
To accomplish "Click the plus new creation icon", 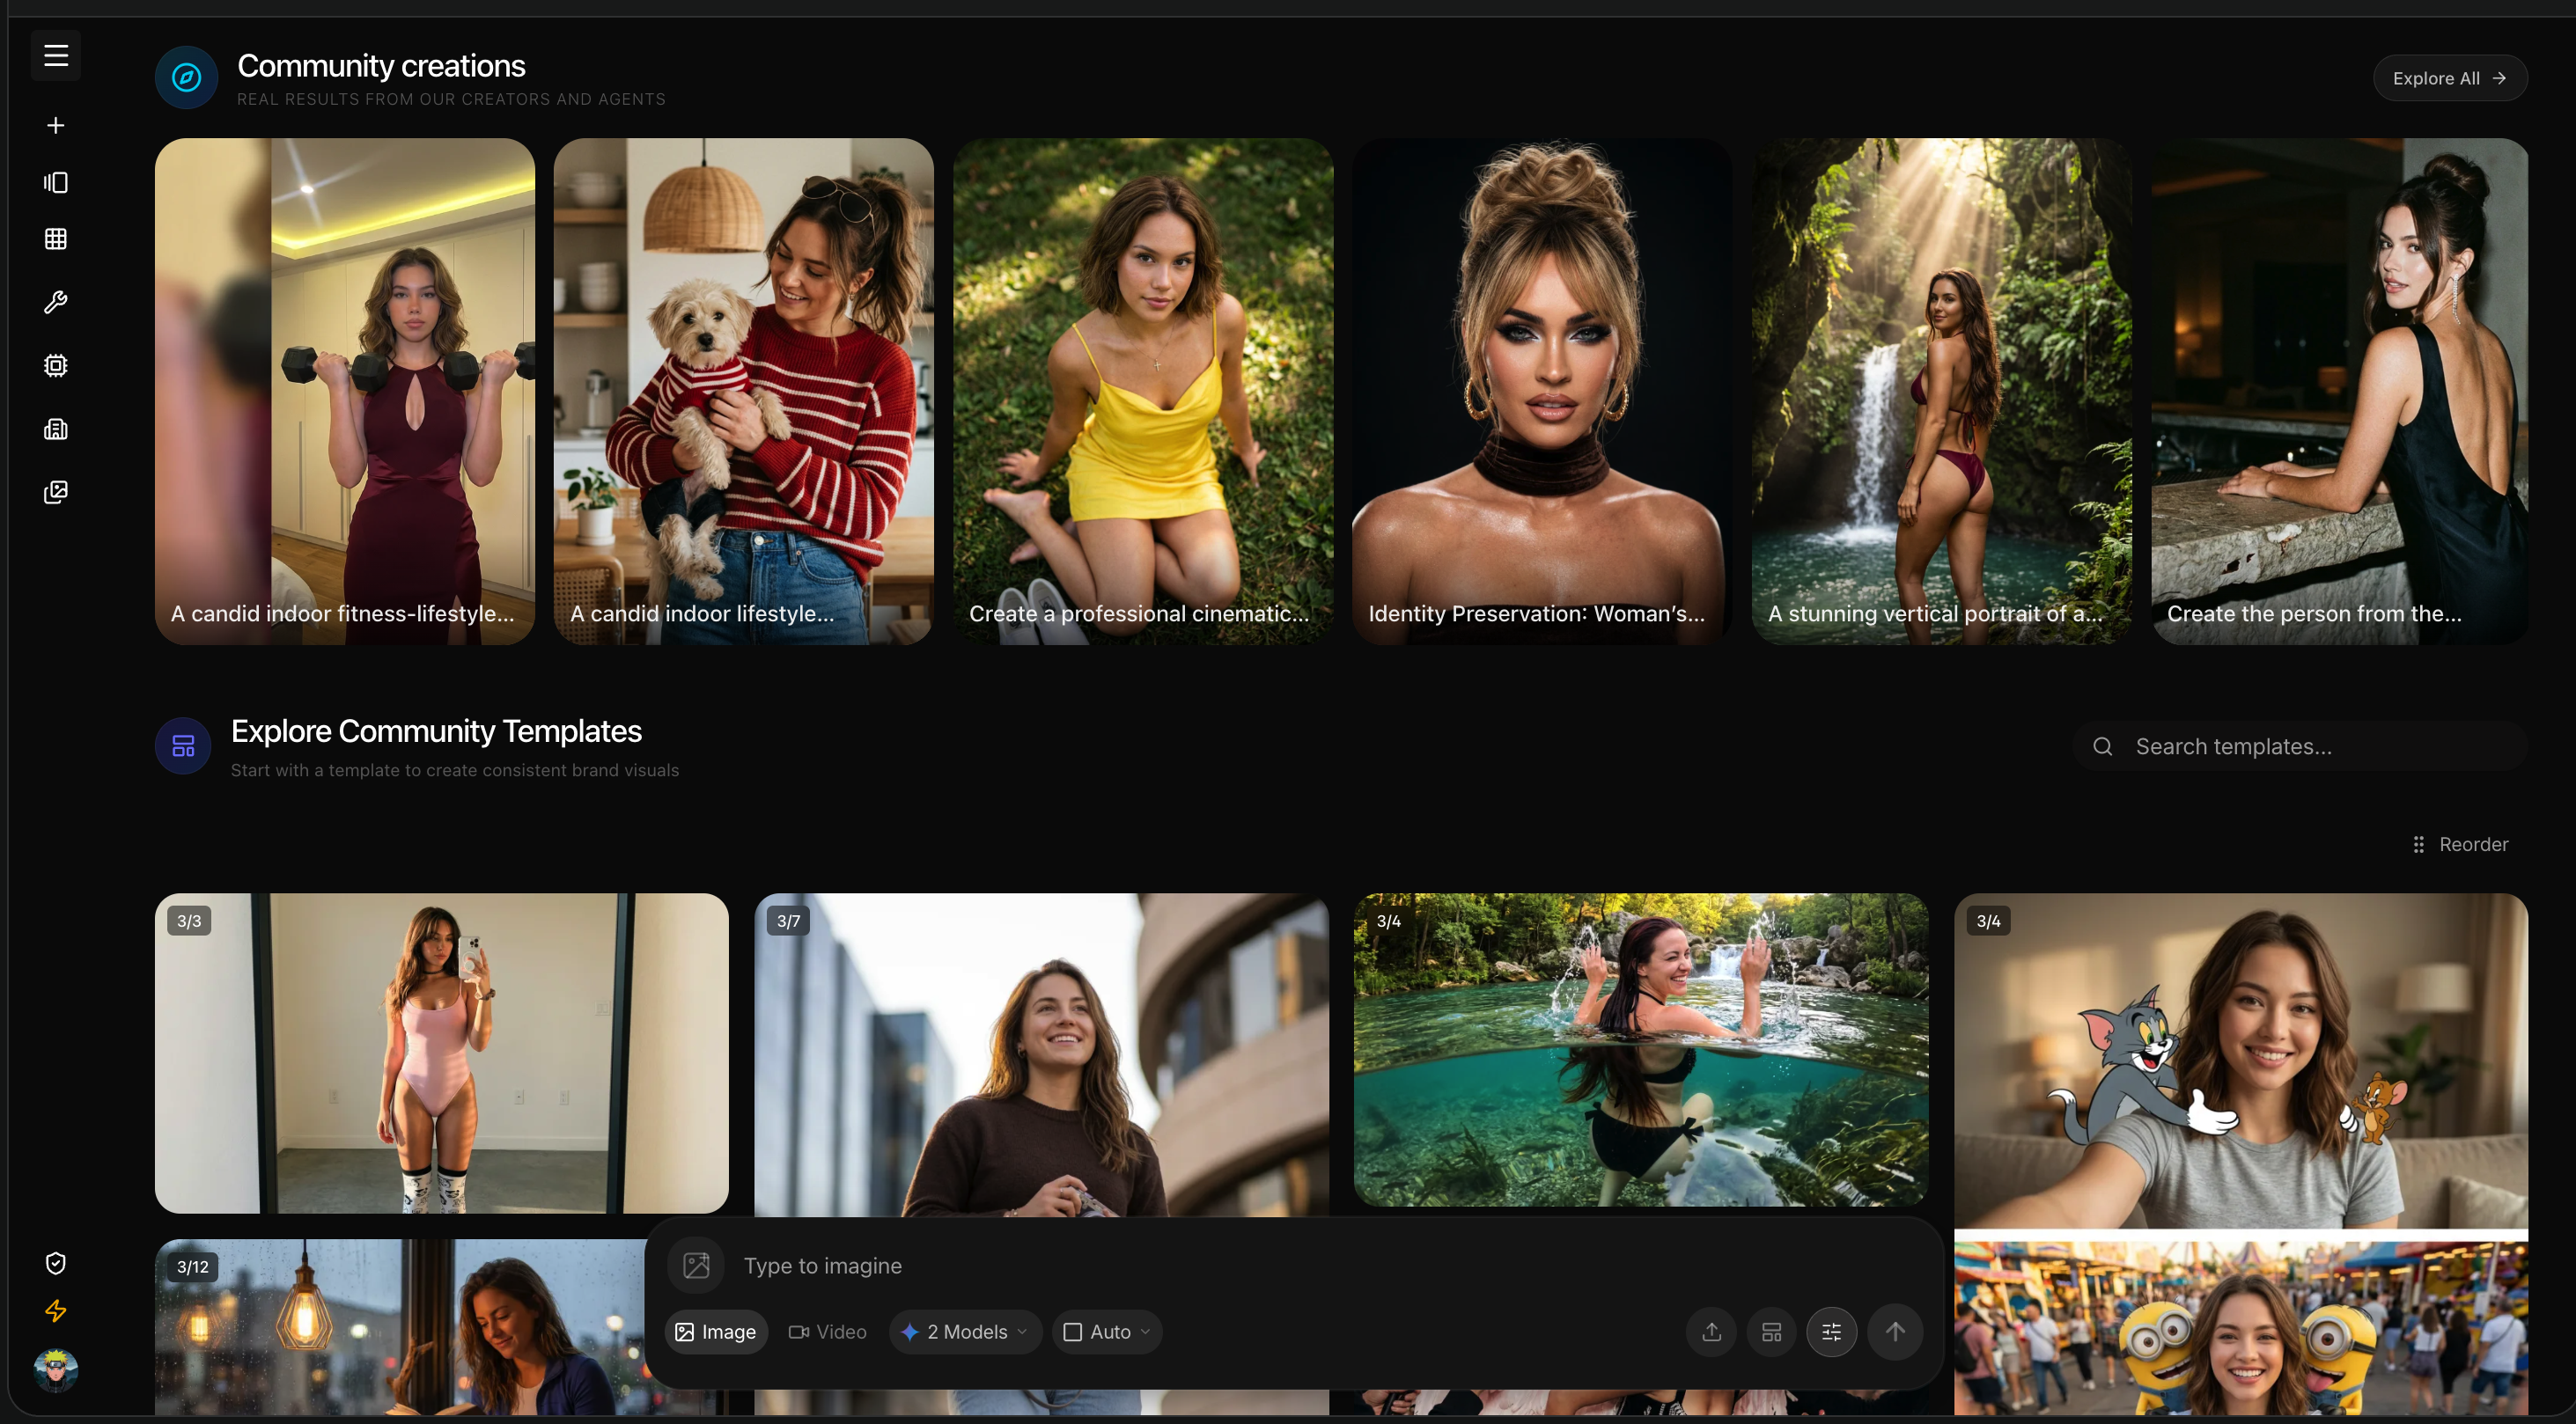I will click(x=56, y=125).
